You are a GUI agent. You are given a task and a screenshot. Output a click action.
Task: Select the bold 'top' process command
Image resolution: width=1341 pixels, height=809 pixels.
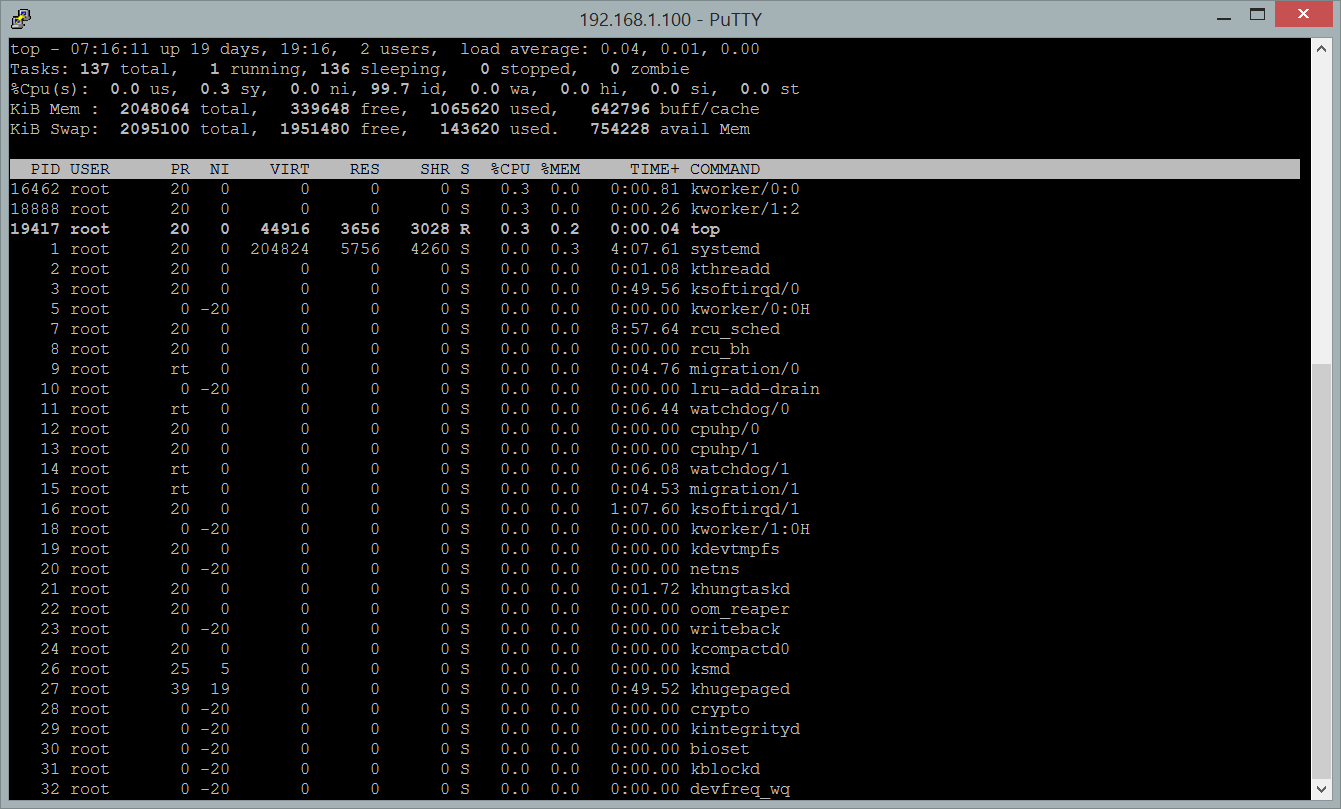click(705, 229)
